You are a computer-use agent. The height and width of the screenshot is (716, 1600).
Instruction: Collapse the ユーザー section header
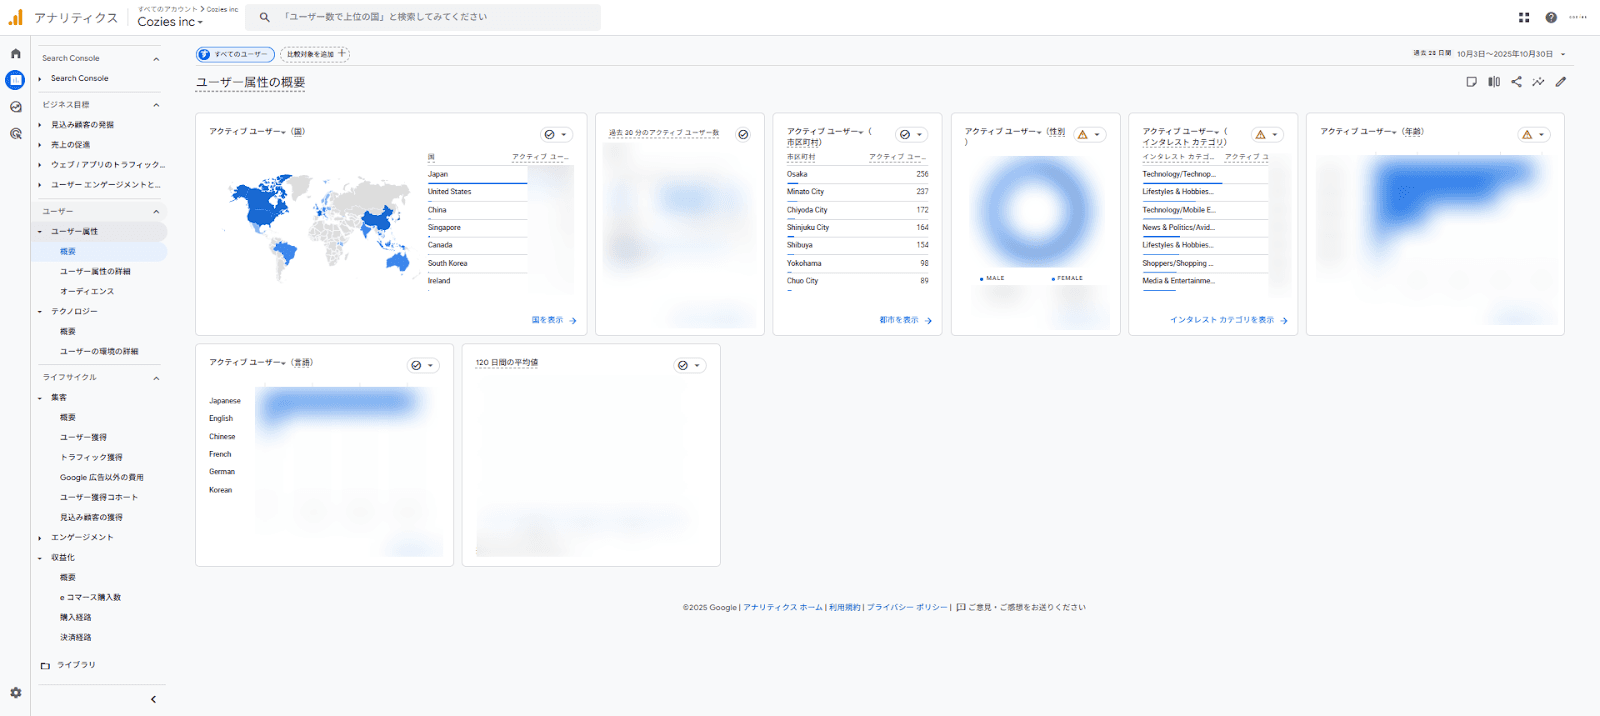pyautogui.click(x=156, y=212)
